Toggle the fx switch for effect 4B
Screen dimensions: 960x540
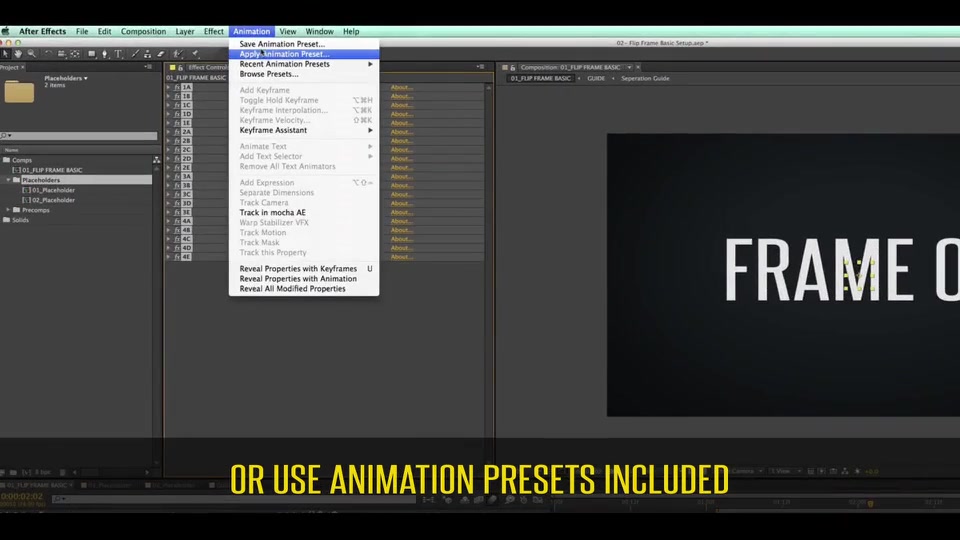176,230
